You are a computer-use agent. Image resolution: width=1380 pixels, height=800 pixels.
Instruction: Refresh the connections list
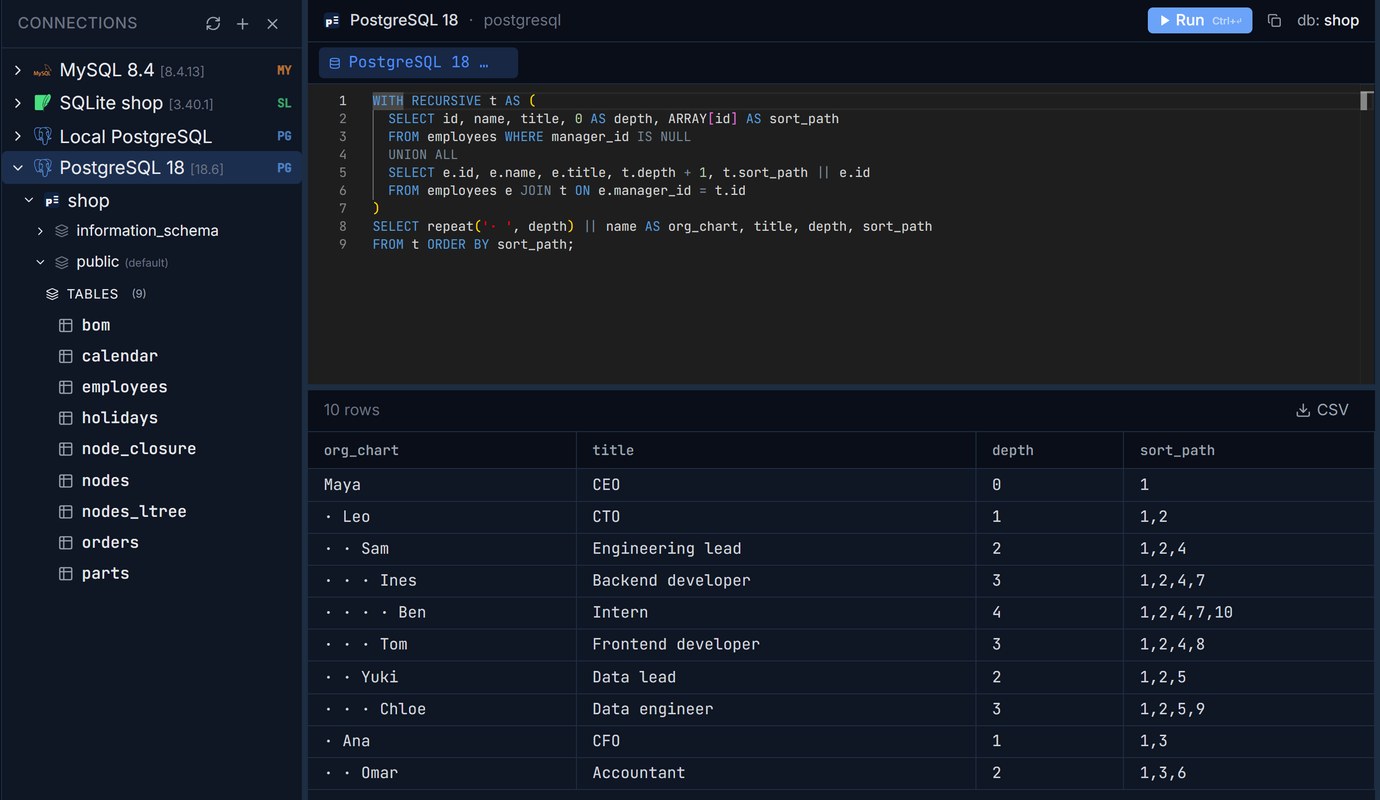pos(213,23)
